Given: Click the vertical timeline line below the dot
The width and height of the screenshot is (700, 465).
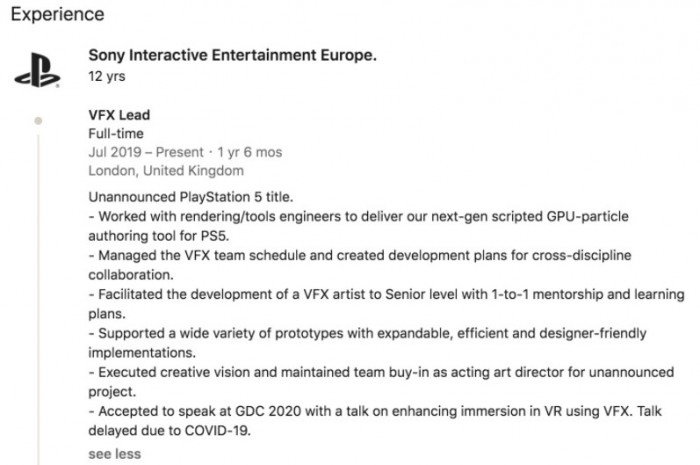Looking at the screenshot, I should click(38, 300).
